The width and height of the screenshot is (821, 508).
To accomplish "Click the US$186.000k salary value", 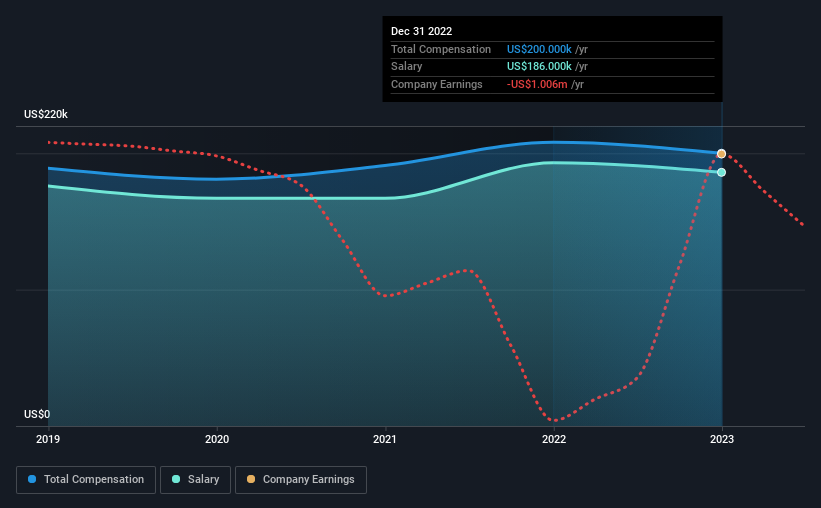I will (539, 67).
